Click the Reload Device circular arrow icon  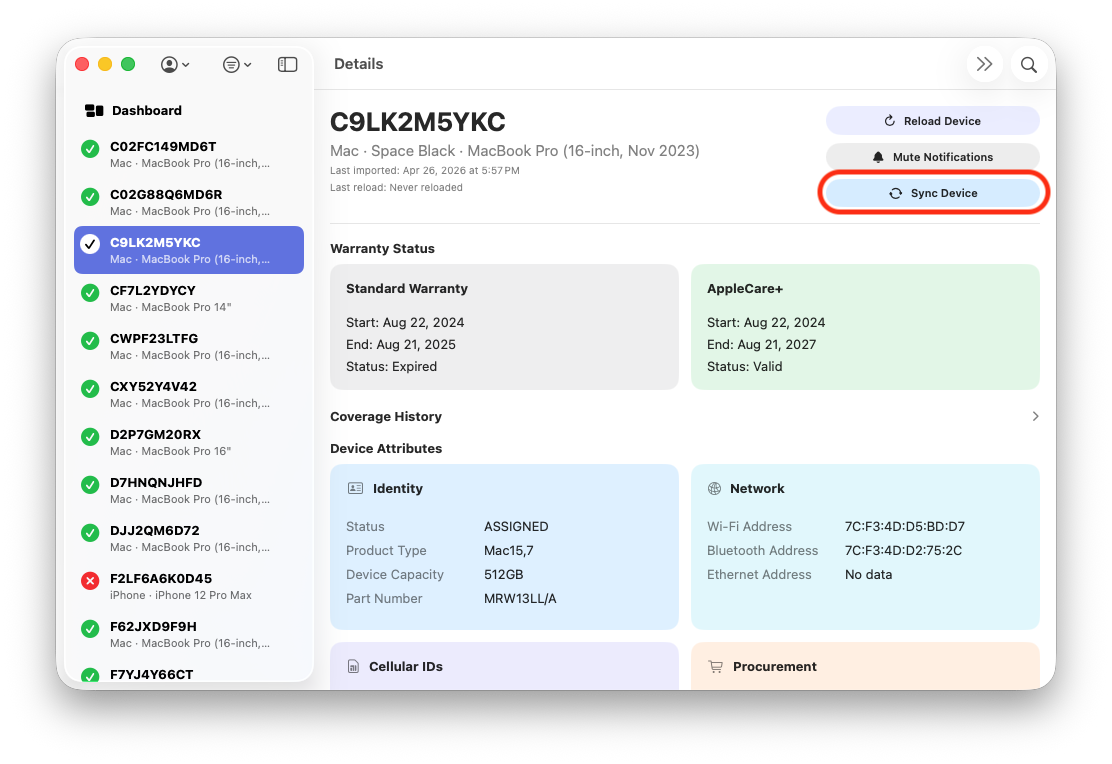889,121
